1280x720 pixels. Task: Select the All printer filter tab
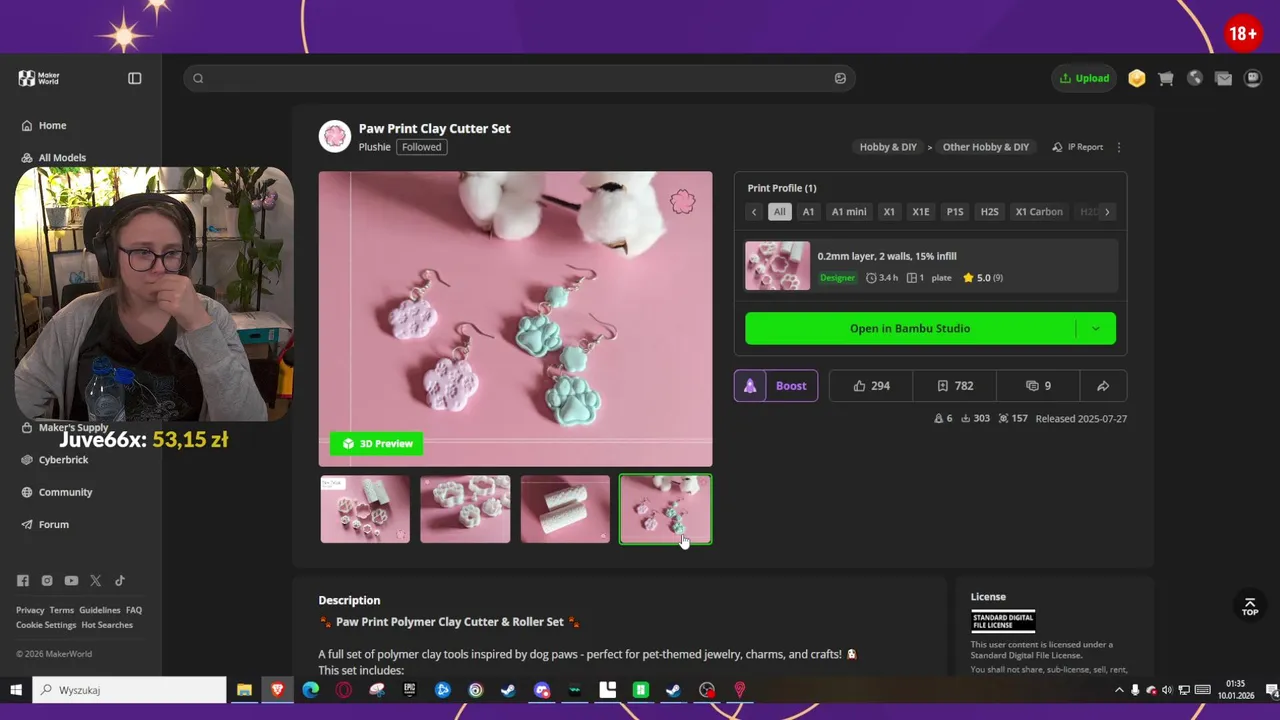click(779, 212)
